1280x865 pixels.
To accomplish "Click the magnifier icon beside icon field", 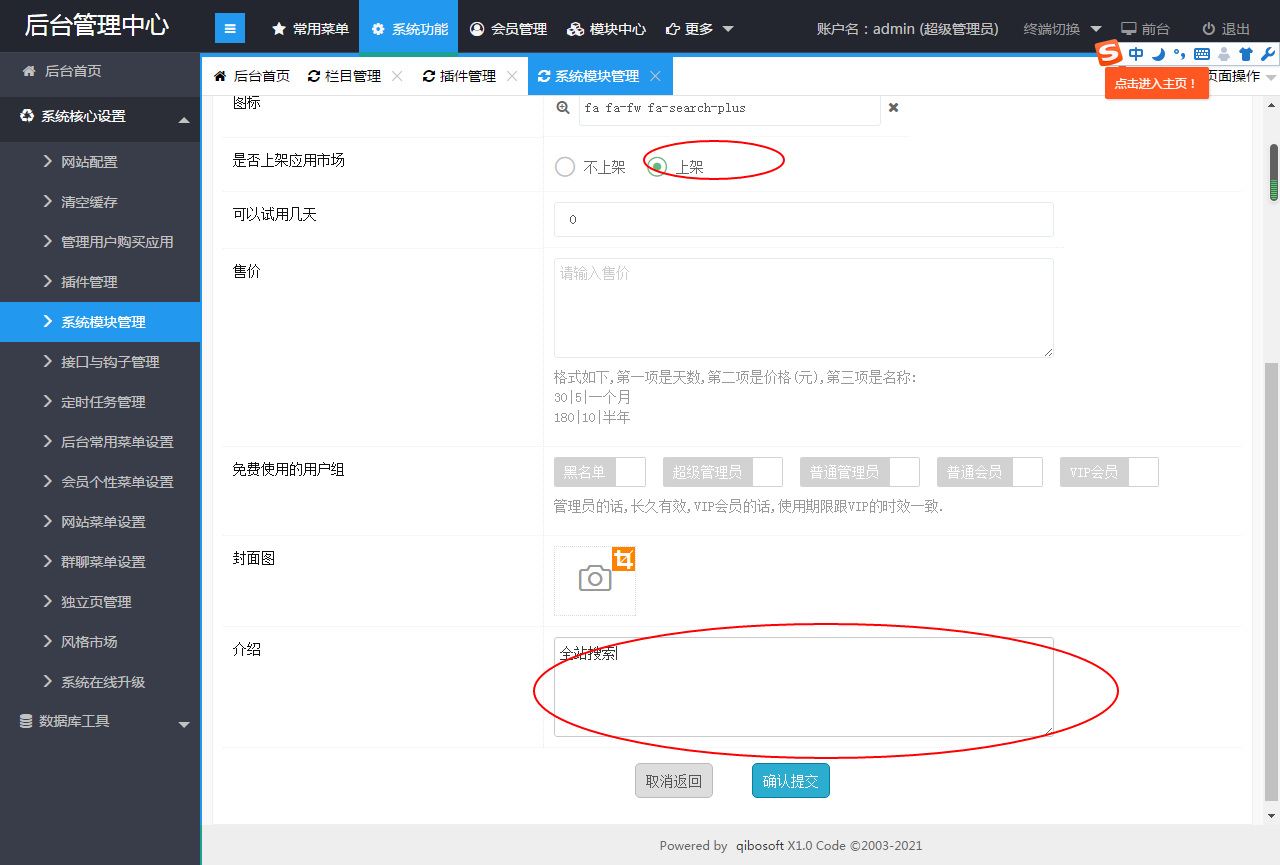I will (563, 108).
